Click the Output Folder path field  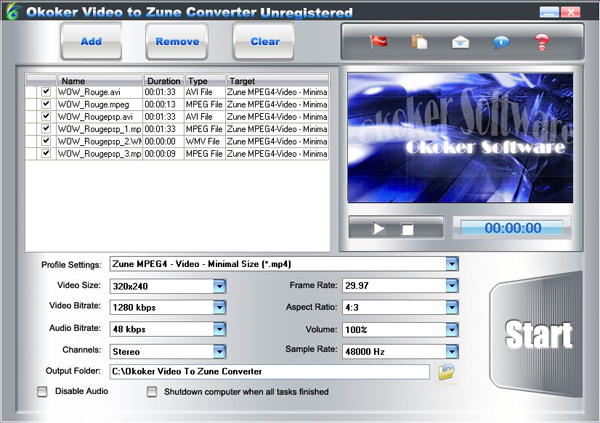click(x=270, y=372)
